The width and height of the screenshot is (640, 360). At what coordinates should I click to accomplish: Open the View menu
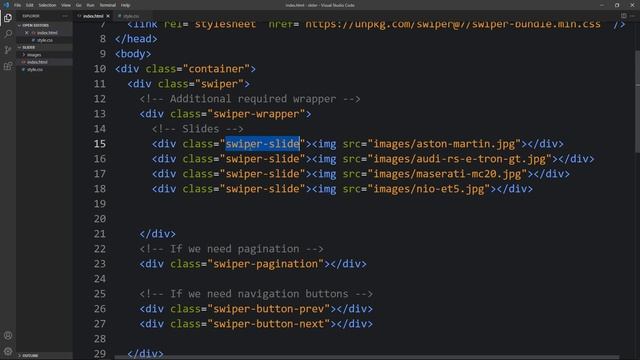(x=66, y=5)
